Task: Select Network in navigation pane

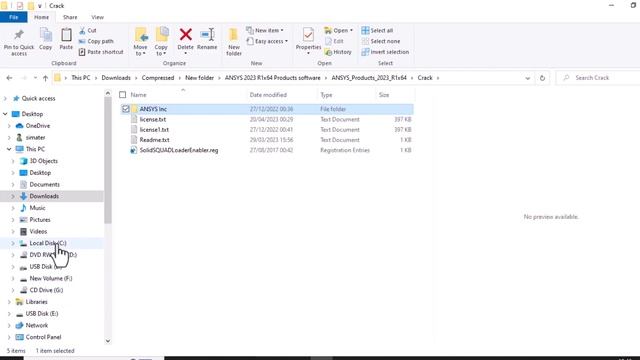Action: click(x=37, y=325)
